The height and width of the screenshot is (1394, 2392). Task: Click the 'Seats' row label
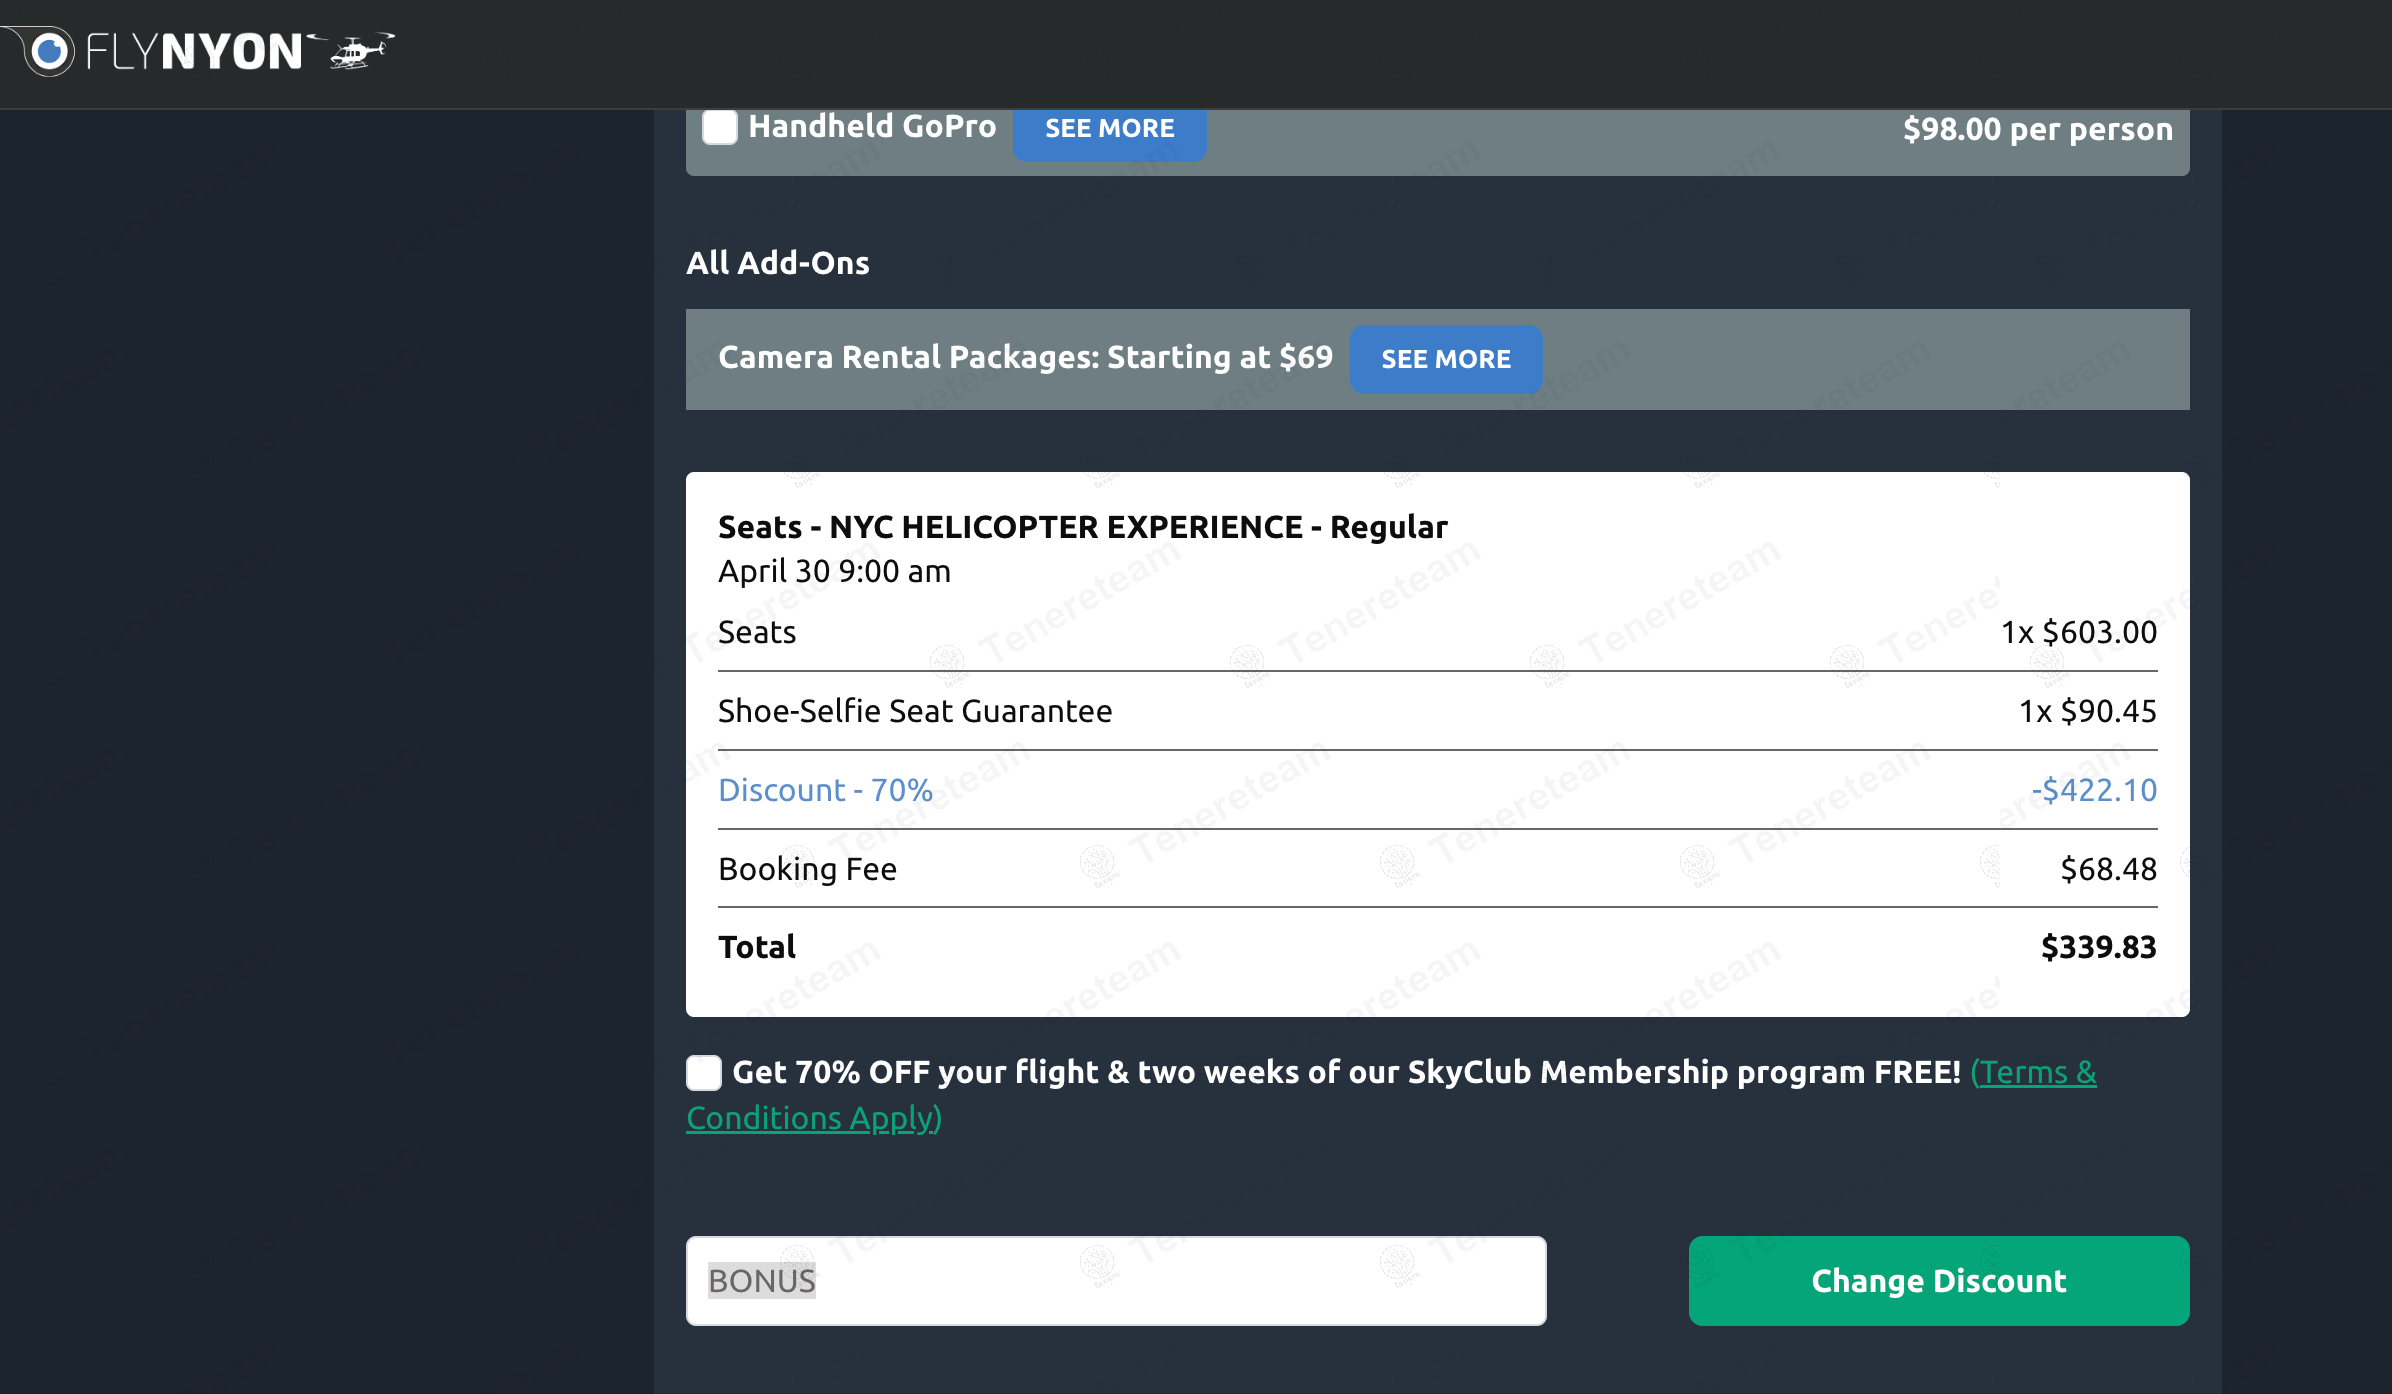point(757,632)
